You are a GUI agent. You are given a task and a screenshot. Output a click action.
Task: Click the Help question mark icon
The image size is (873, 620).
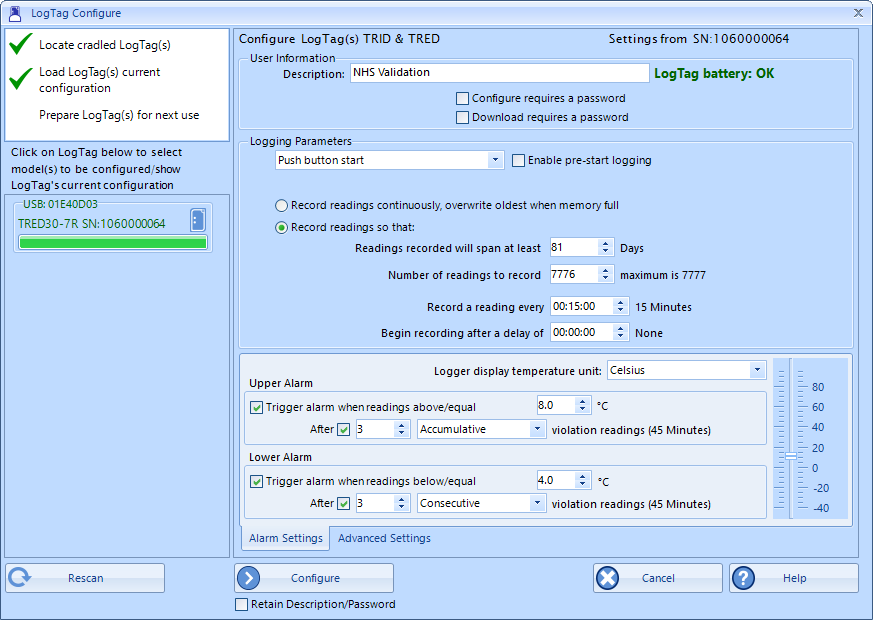(x=744, y=578)
